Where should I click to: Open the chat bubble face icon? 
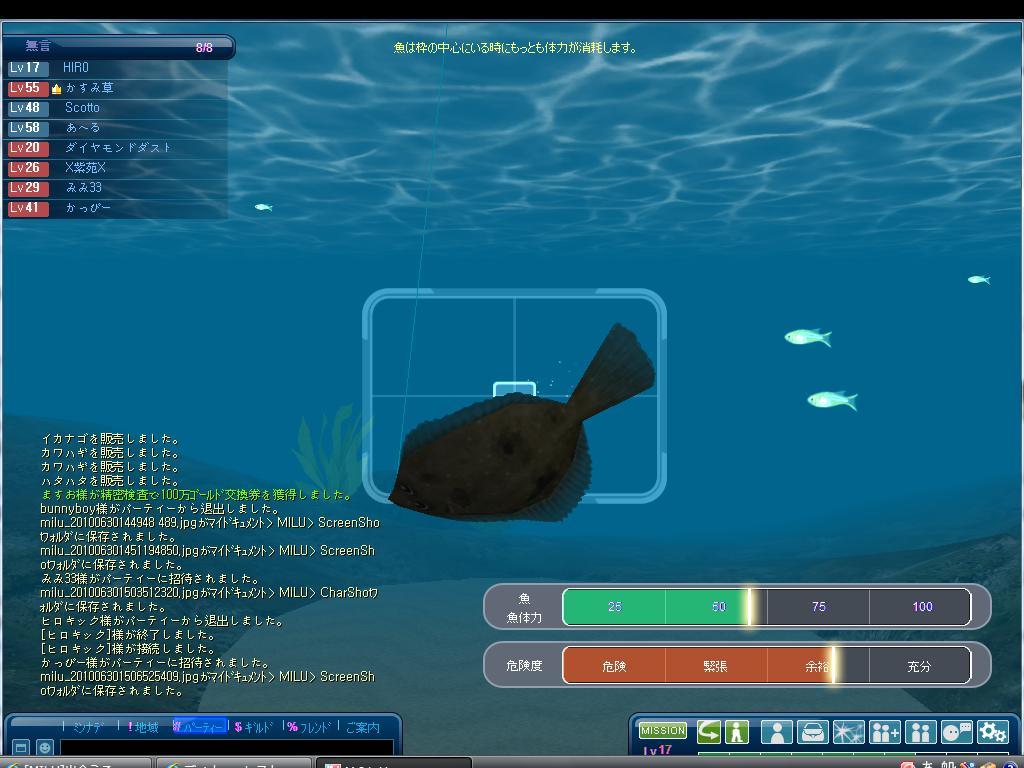click(x=956, y=732)
